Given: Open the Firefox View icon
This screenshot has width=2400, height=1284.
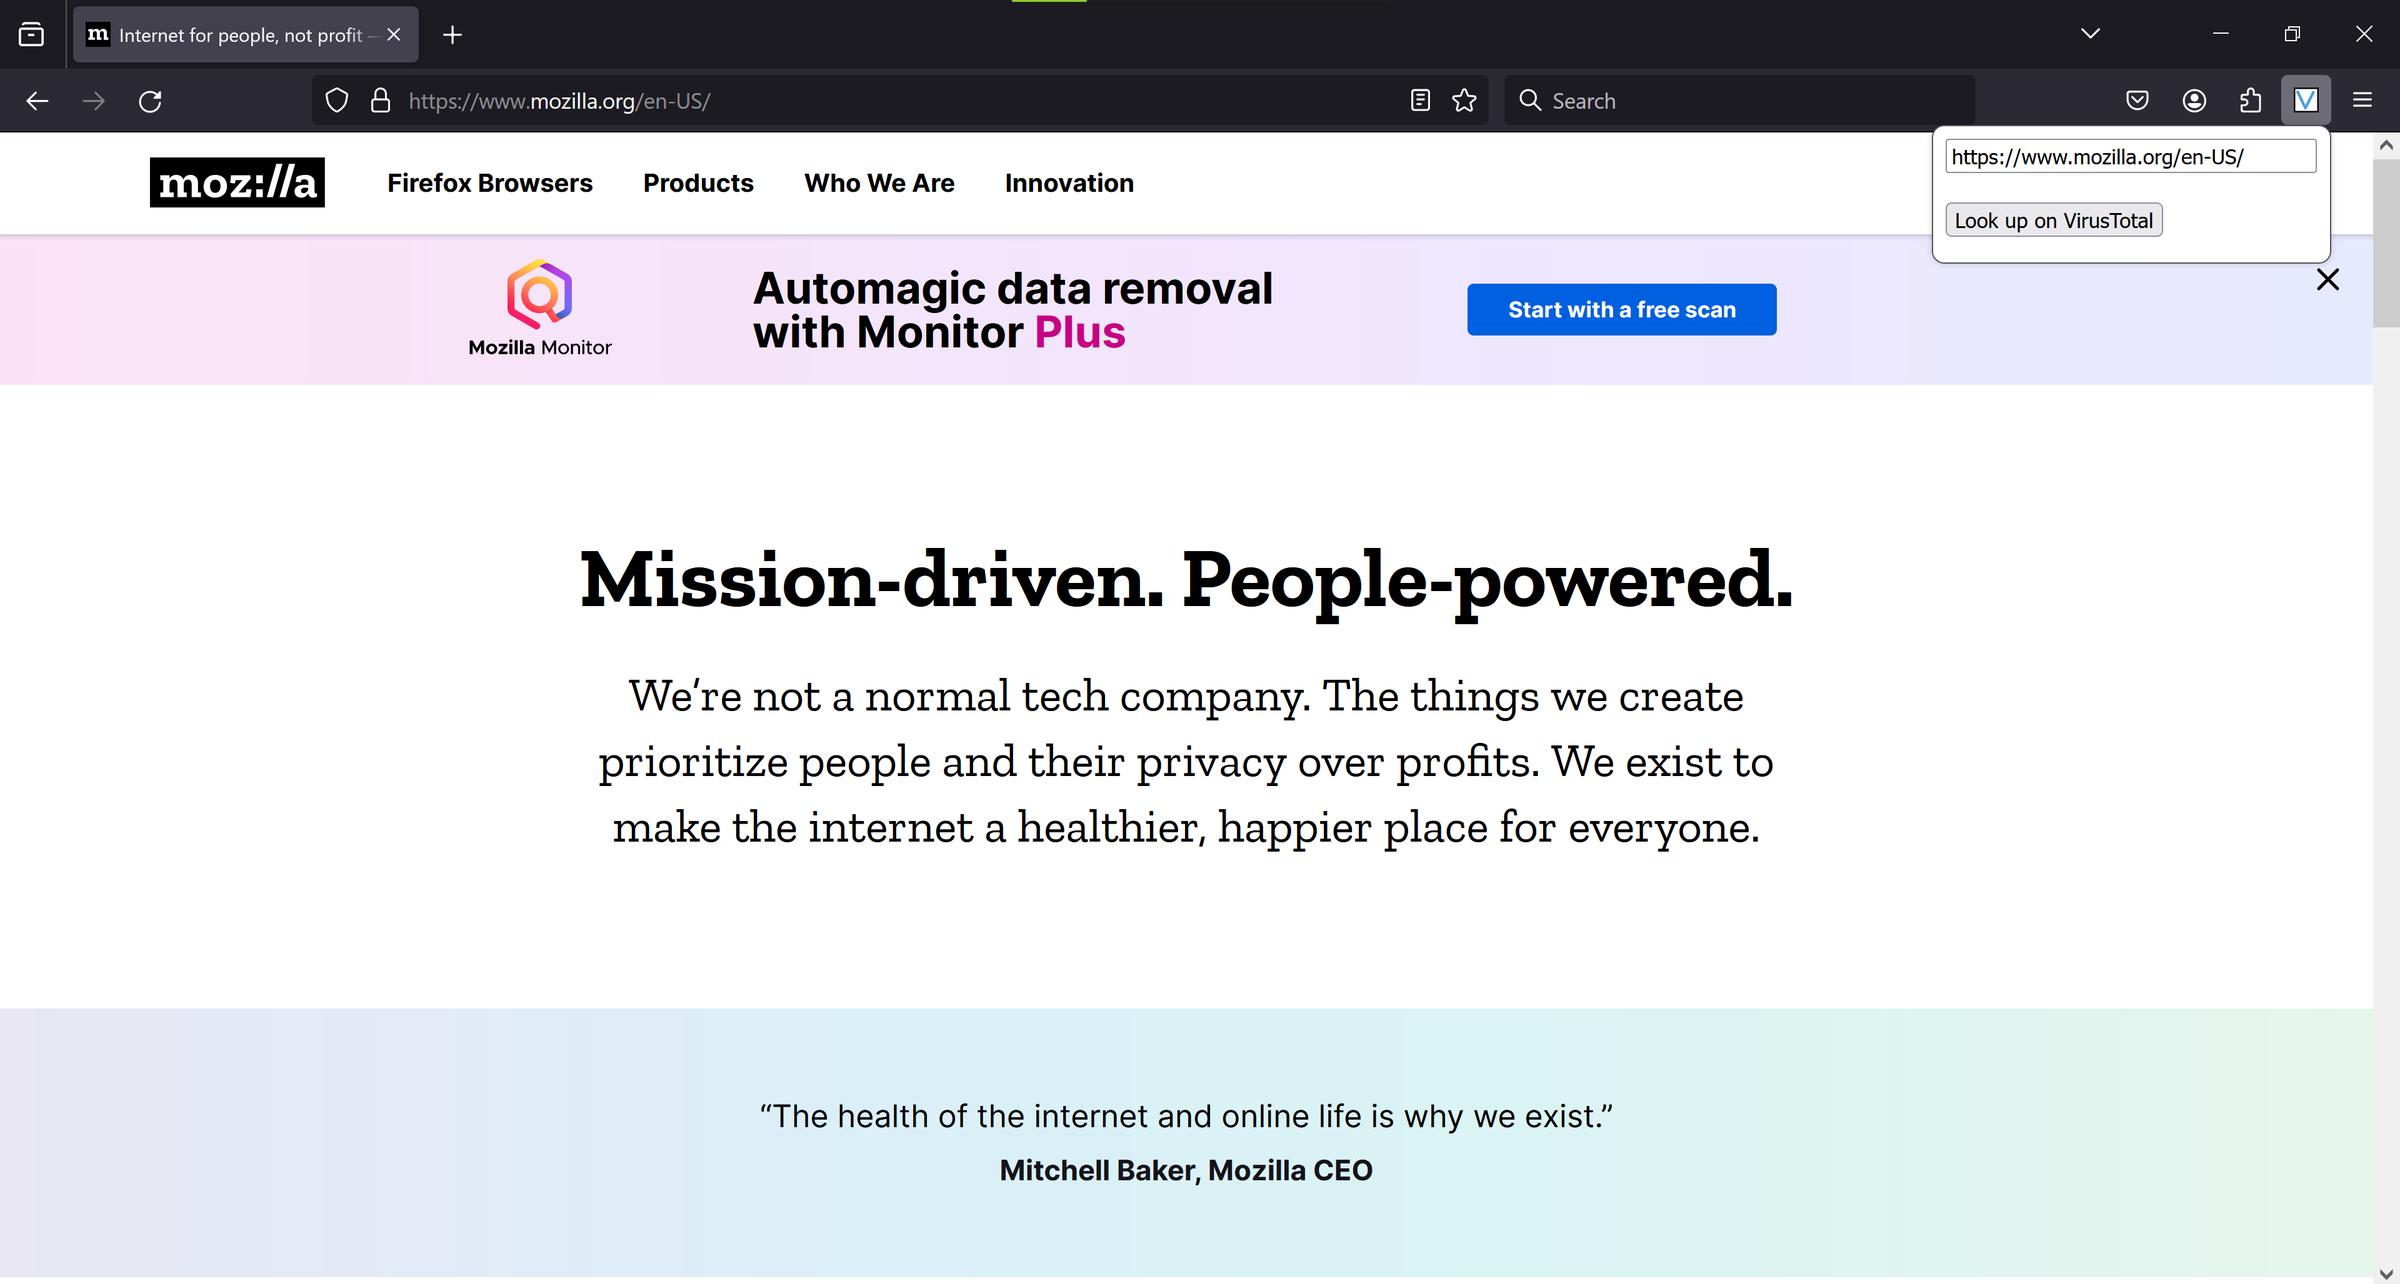Looking at the screenshot, I should (x=32, y=35).
